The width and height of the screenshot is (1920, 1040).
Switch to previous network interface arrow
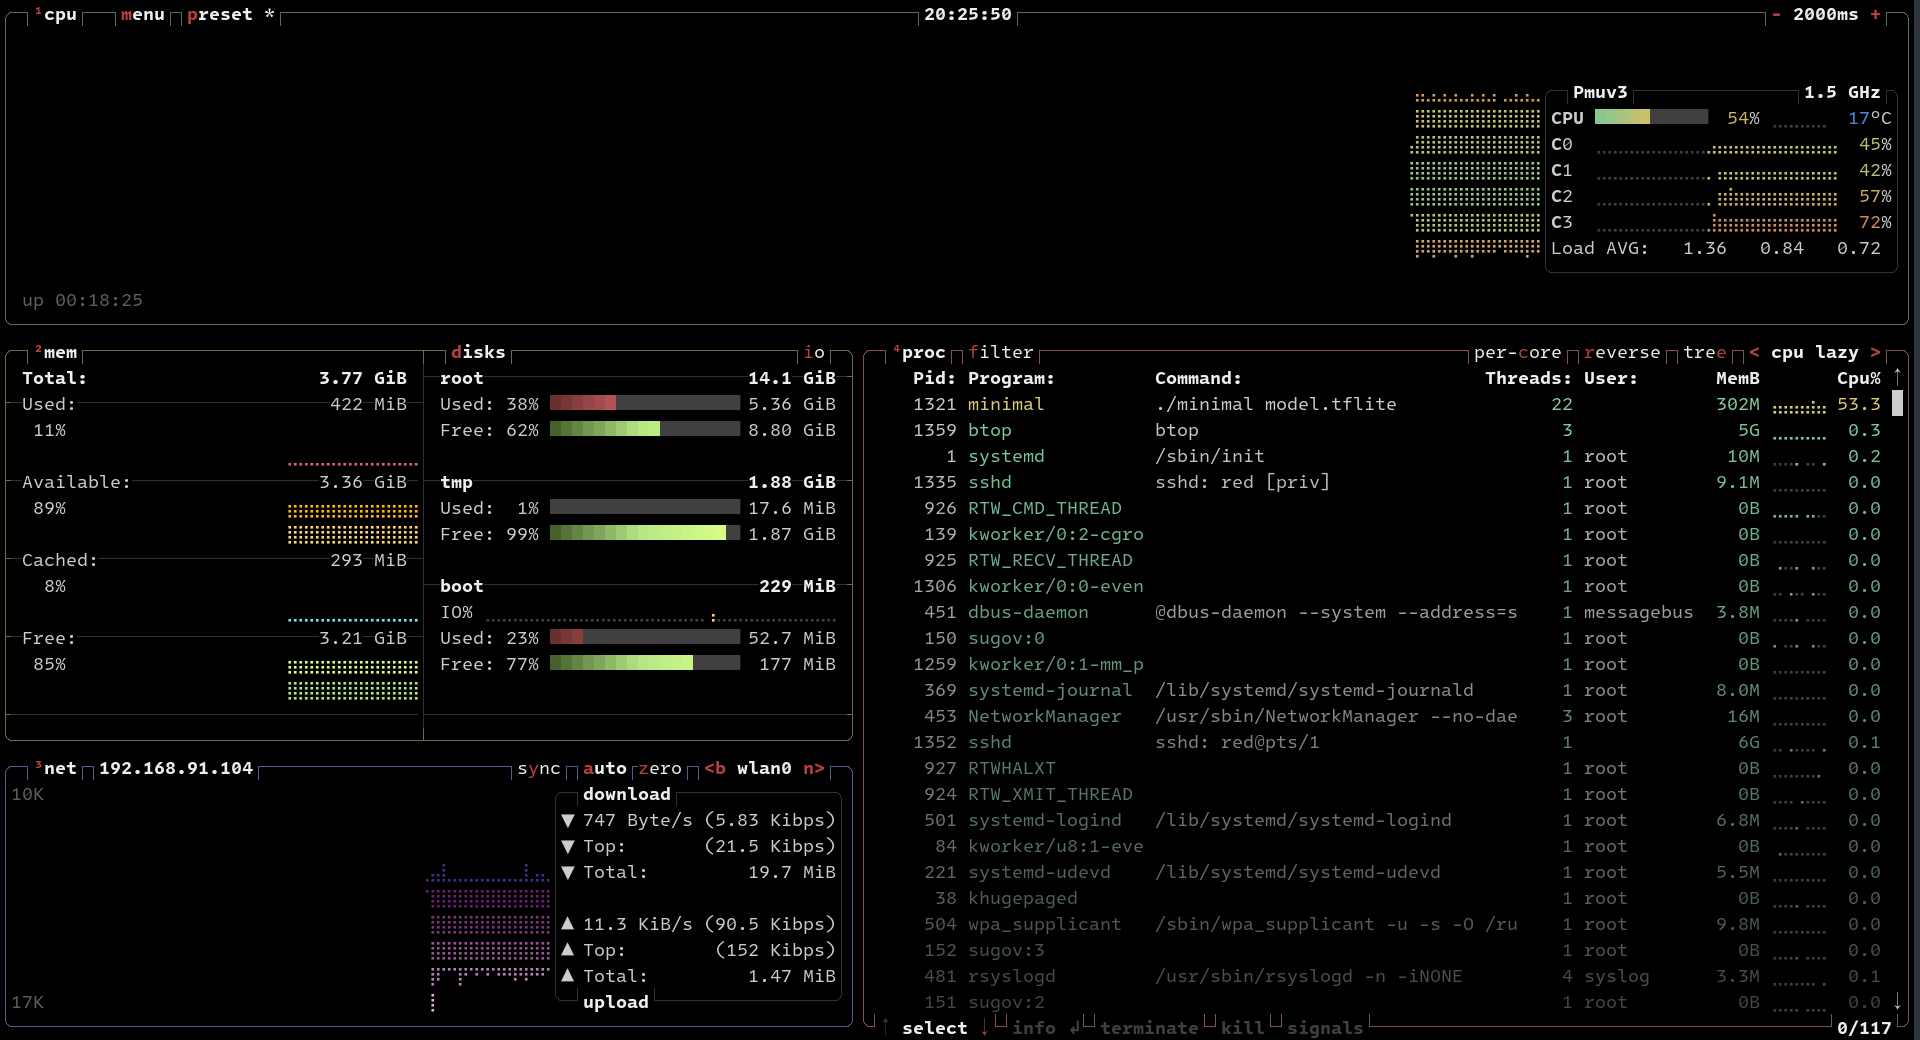[715, 769]
